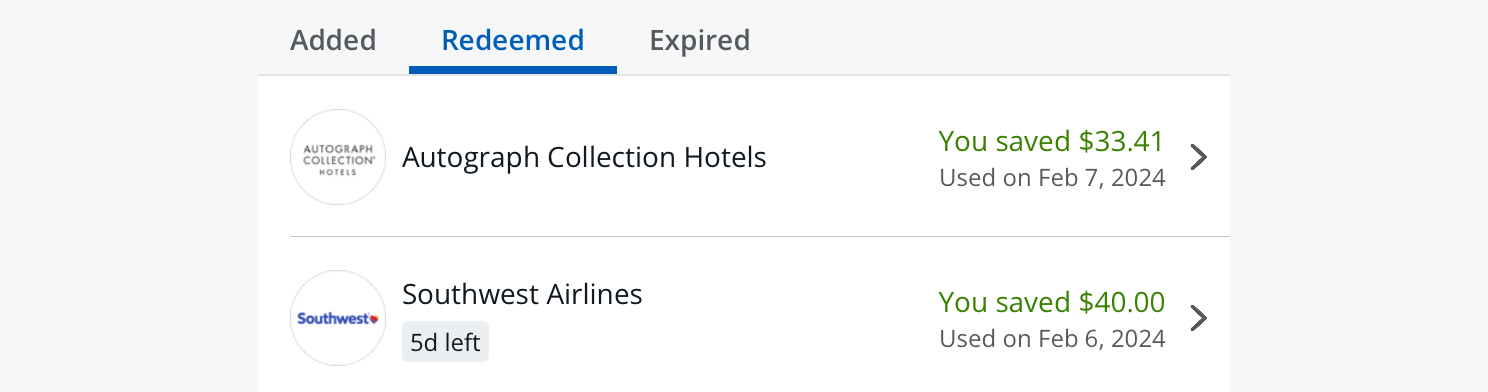Viewport: 1488px width, 392px height.
Task: Select the Redeemed tab
Action: [x=513, y=40]
